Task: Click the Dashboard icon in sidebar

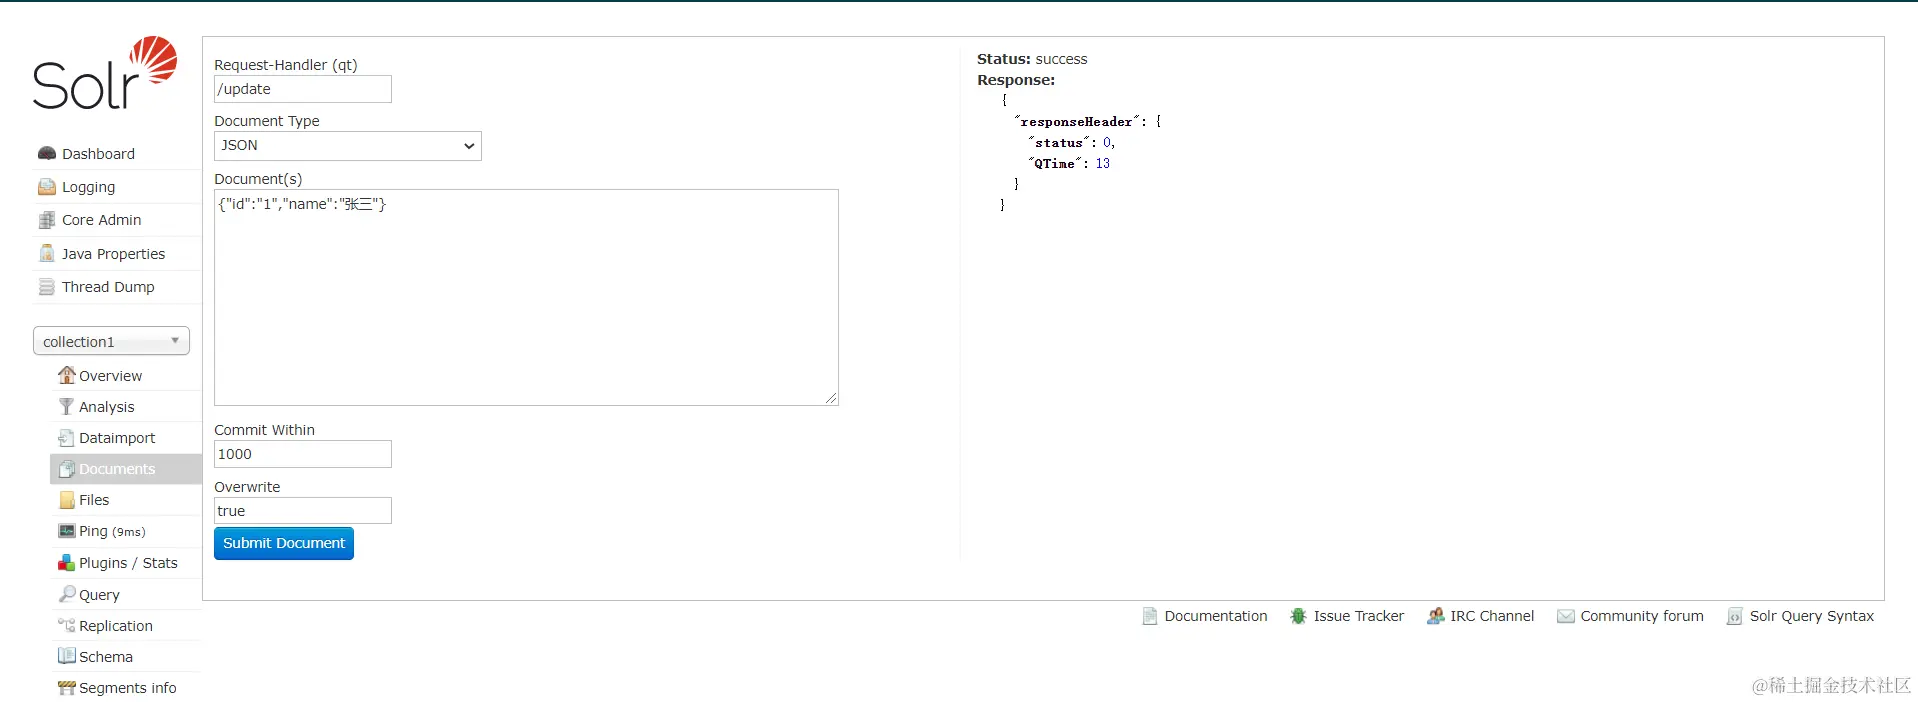Action: pos(46,153)
